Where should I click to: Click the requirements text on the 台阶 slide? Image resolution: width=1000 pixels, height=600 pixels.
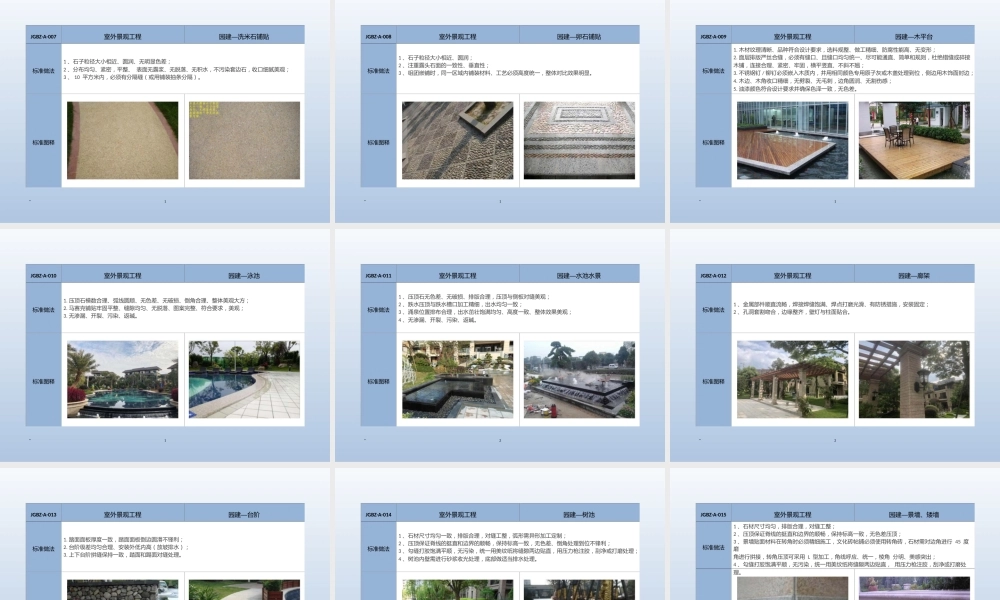pyautogui.click(x=126, y=547)
